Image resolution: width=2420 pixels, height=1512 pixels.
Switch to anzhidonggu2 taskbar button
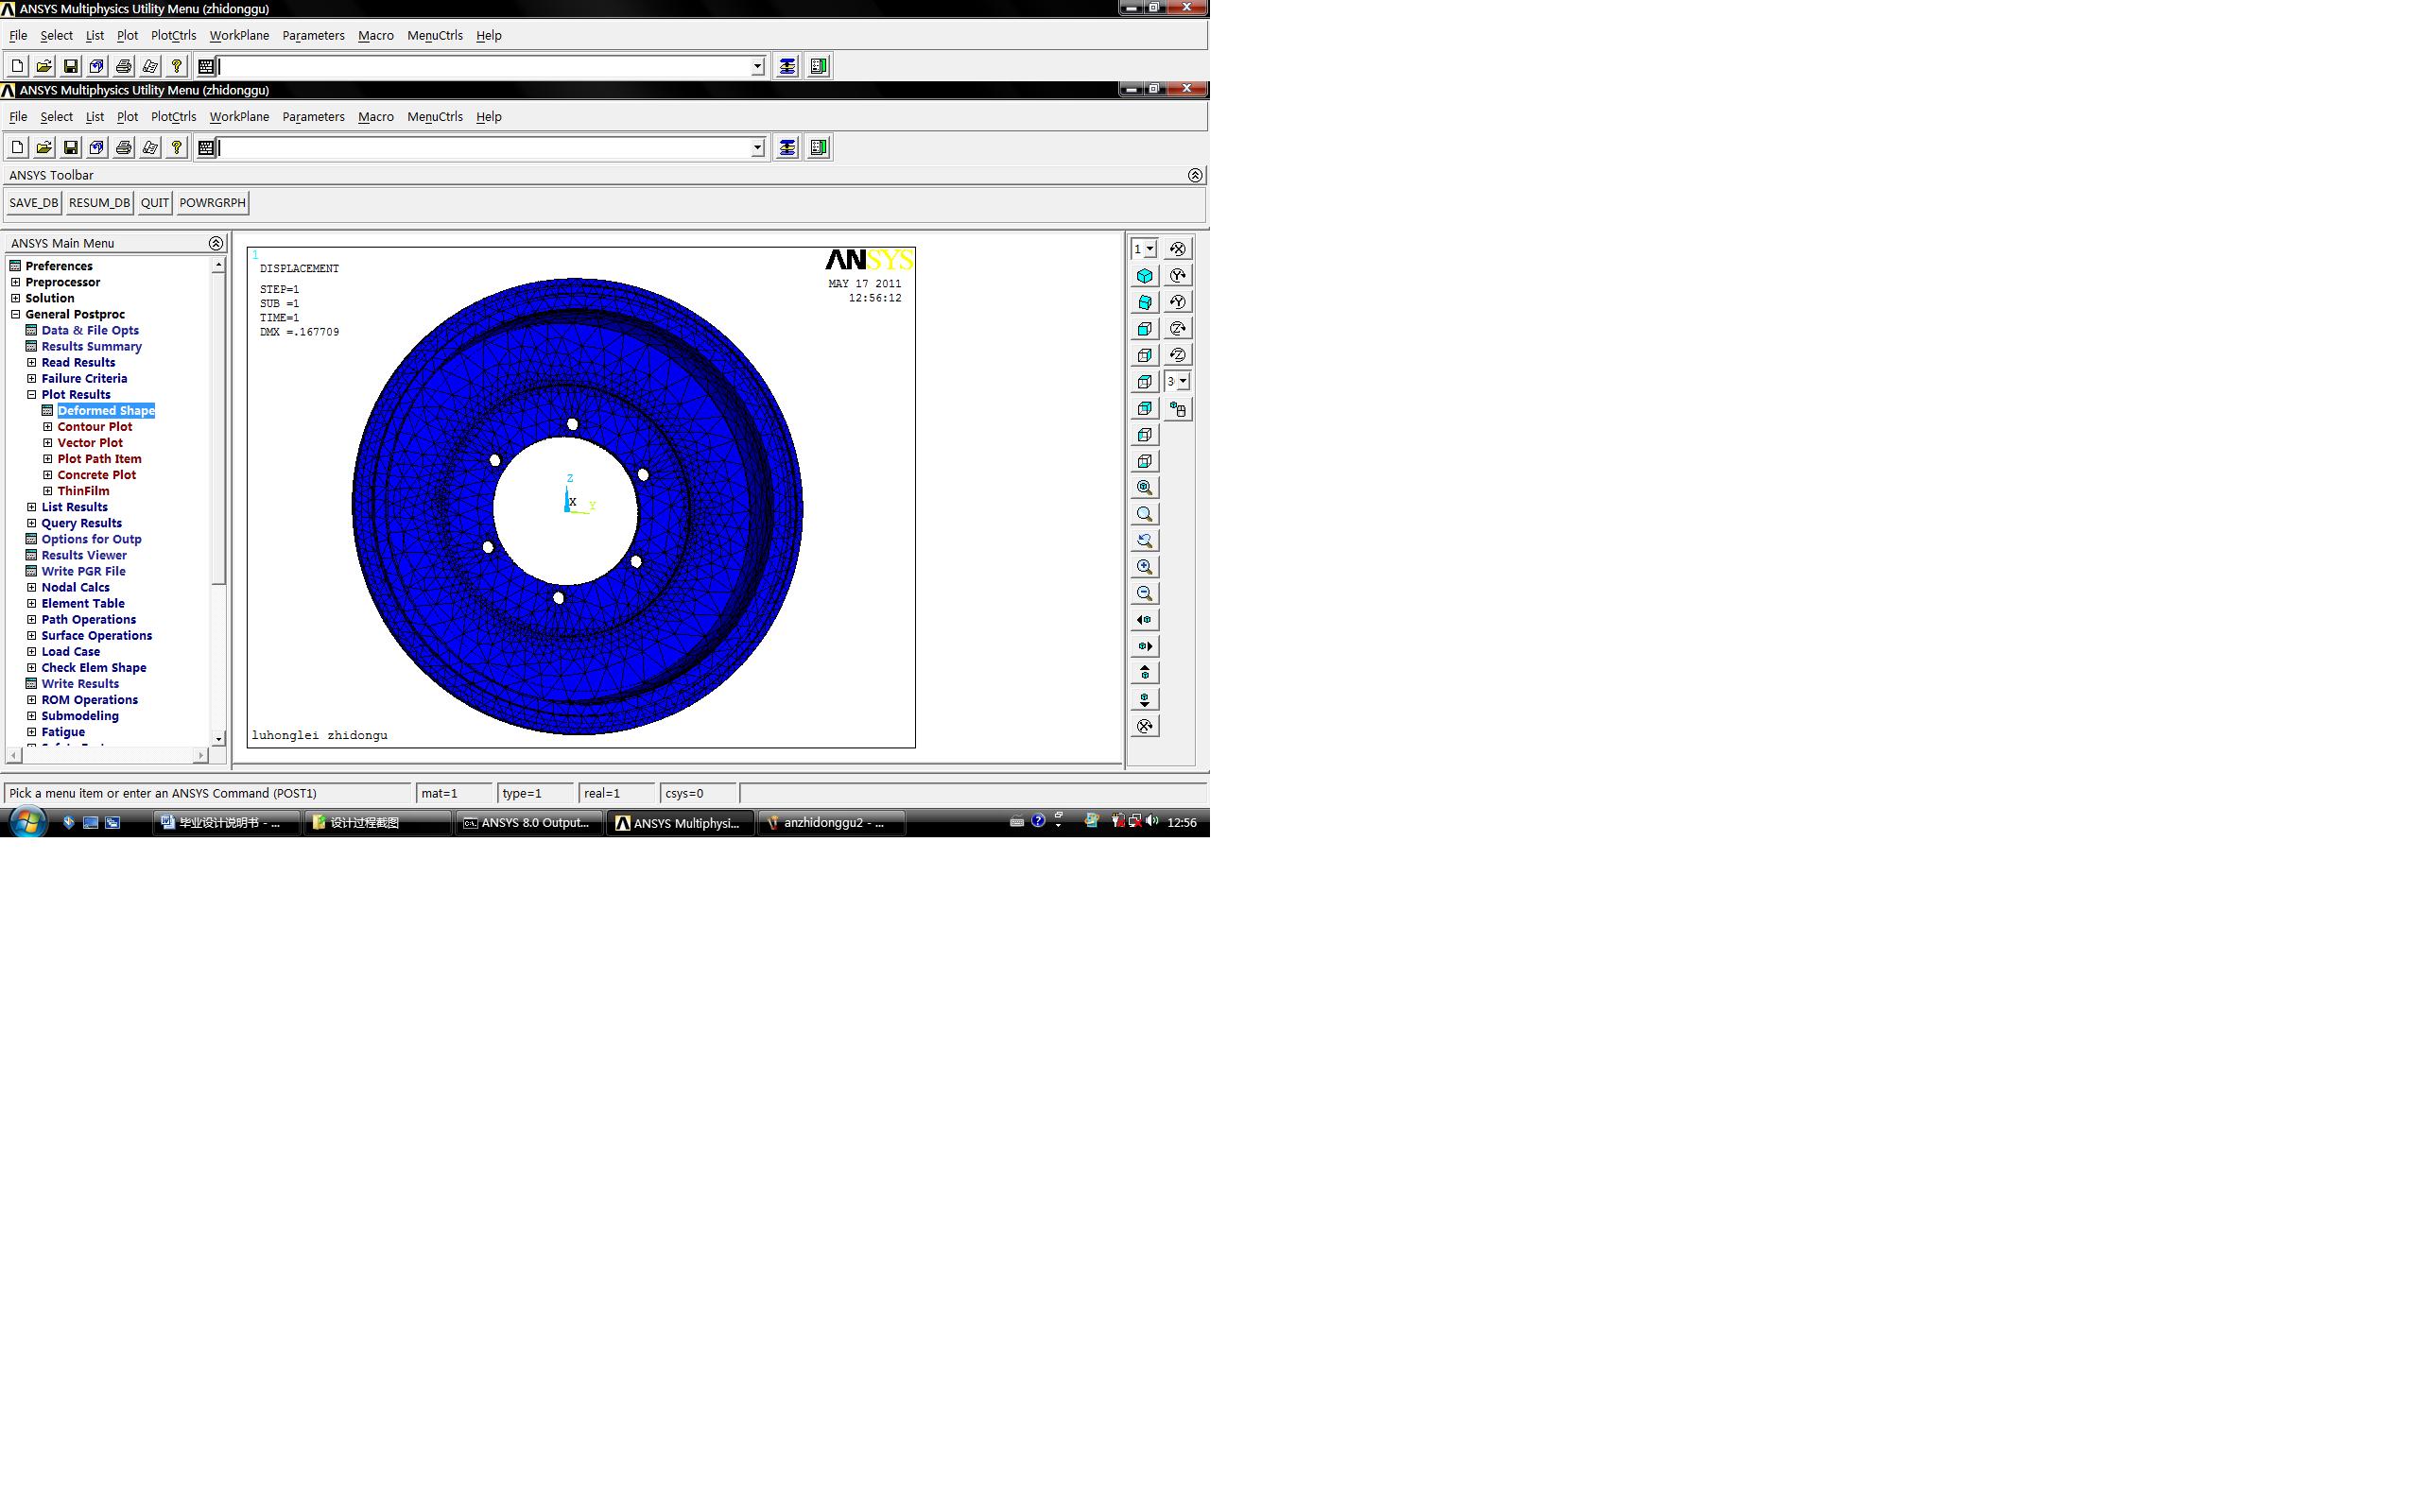pyautogui.click(x=832, y=823)
